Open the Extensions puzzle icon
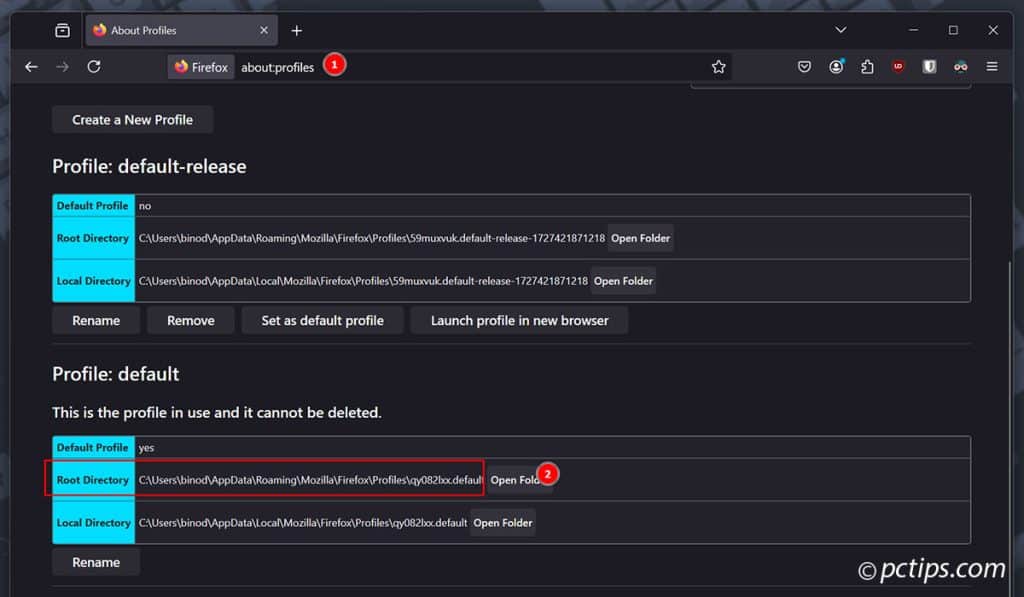Screen dimensions: 1024x597 coord(867,67)
